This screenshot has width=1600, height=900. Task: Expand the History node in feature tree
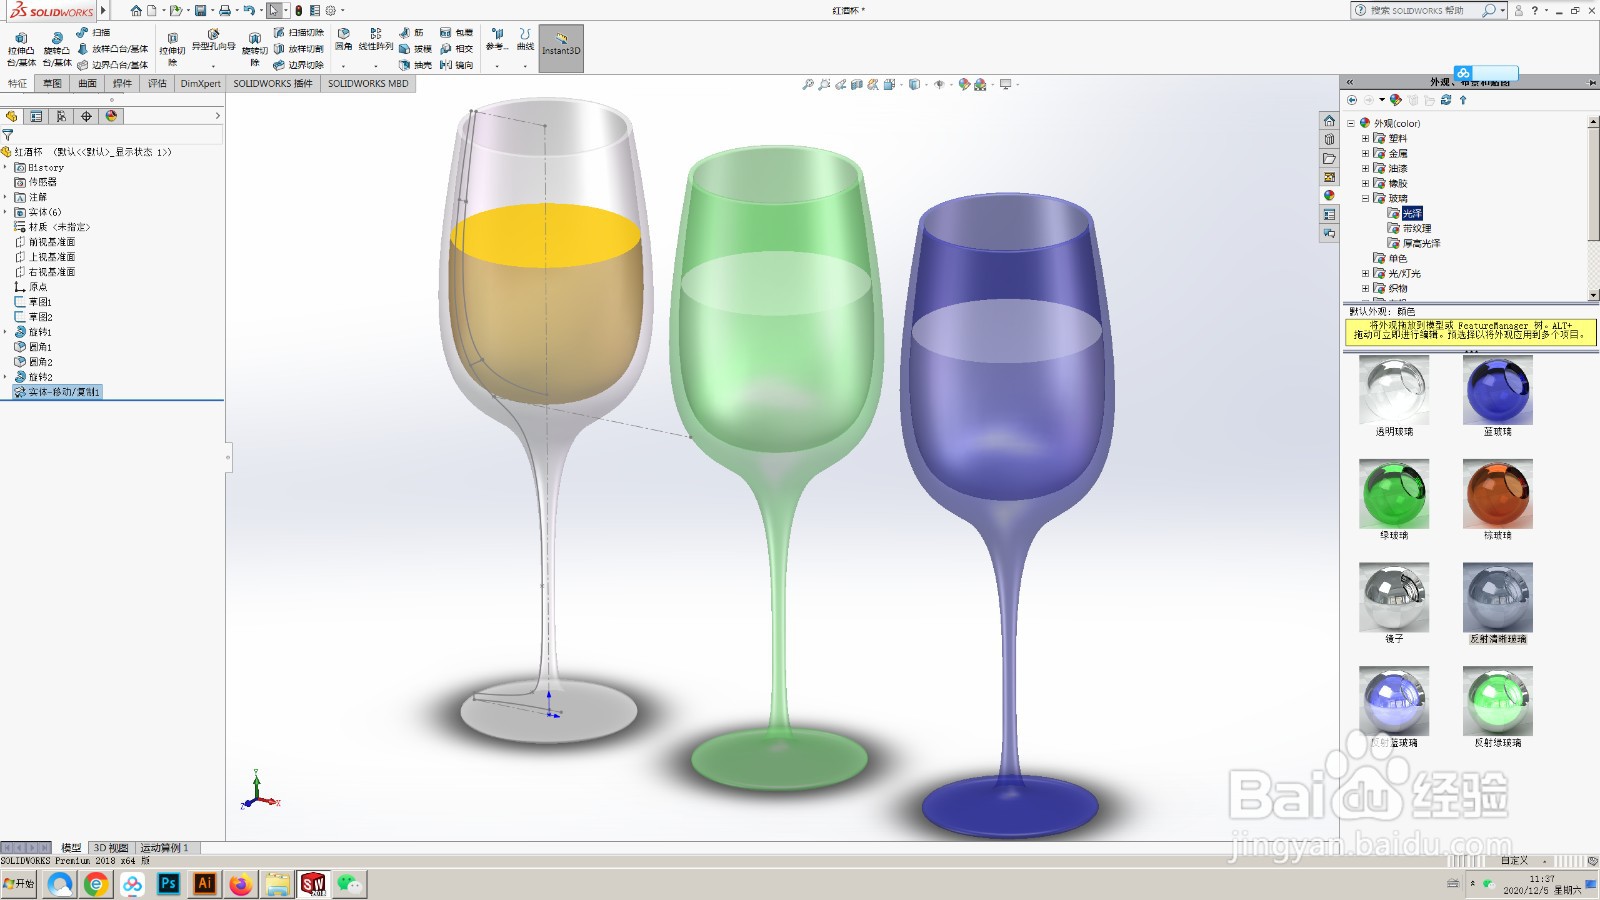(x=5, y=168)
